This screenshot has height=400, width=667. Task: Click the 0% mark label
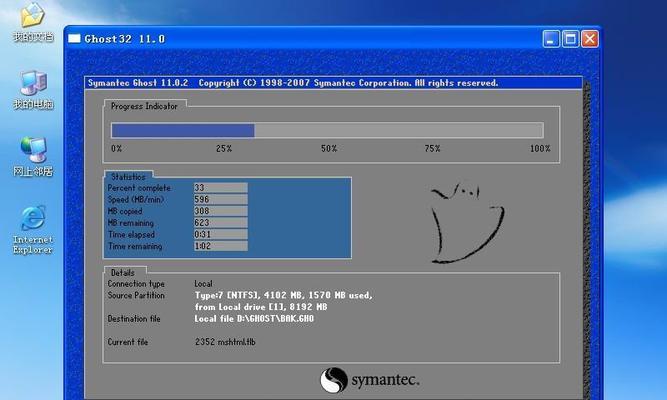click(x=117, y=149)
